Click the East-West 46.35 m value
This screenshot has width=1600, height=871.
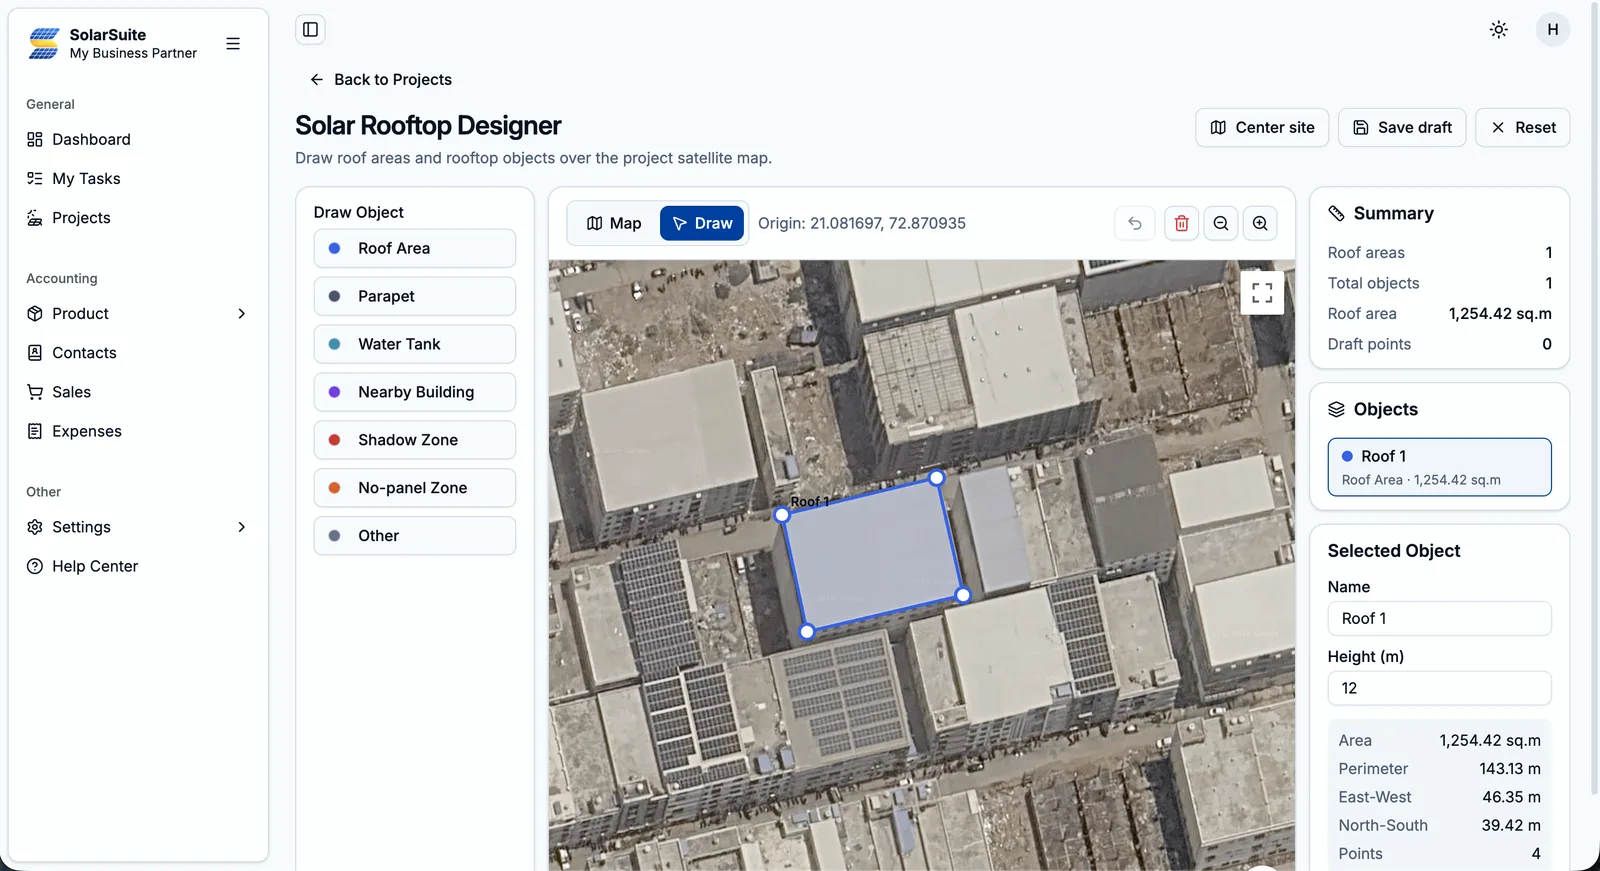1511,798
